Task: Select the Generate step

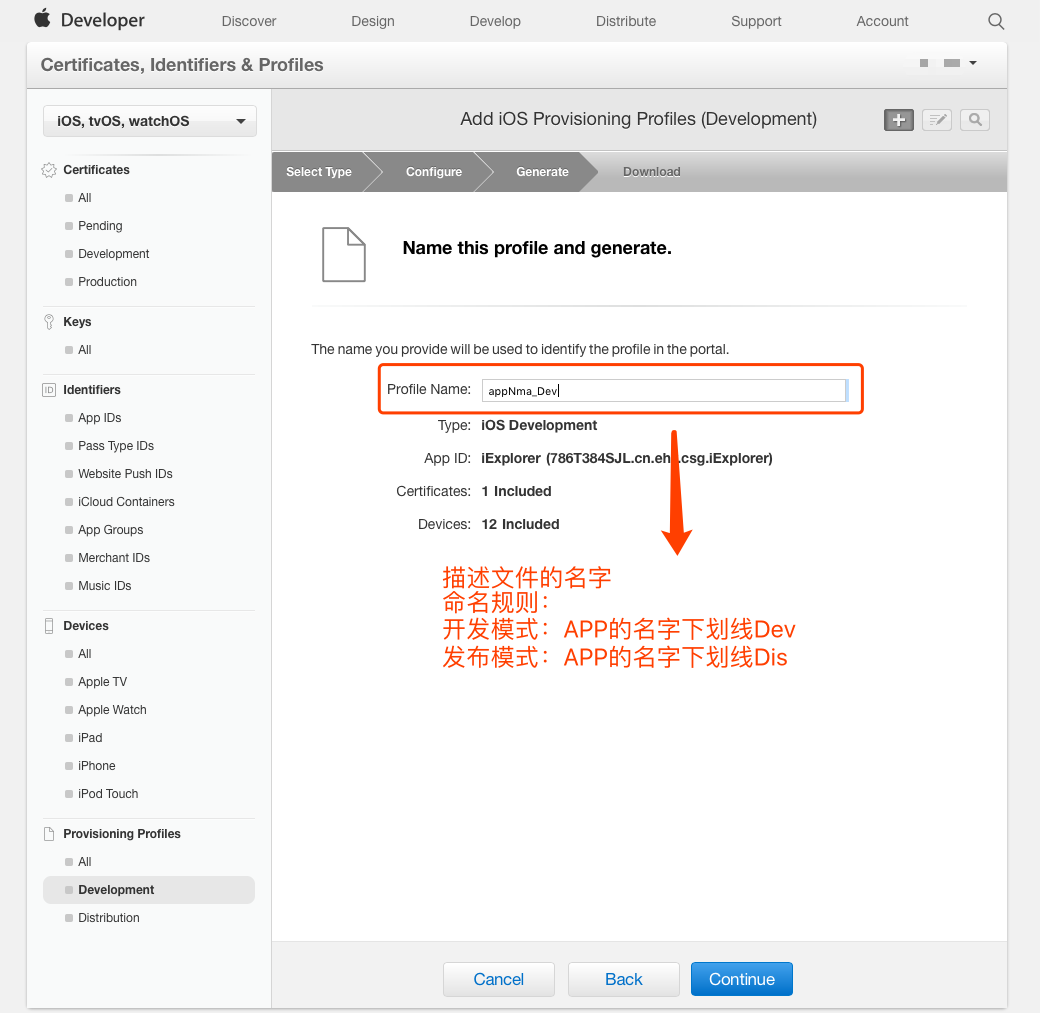Action: (x=542, y=172)
